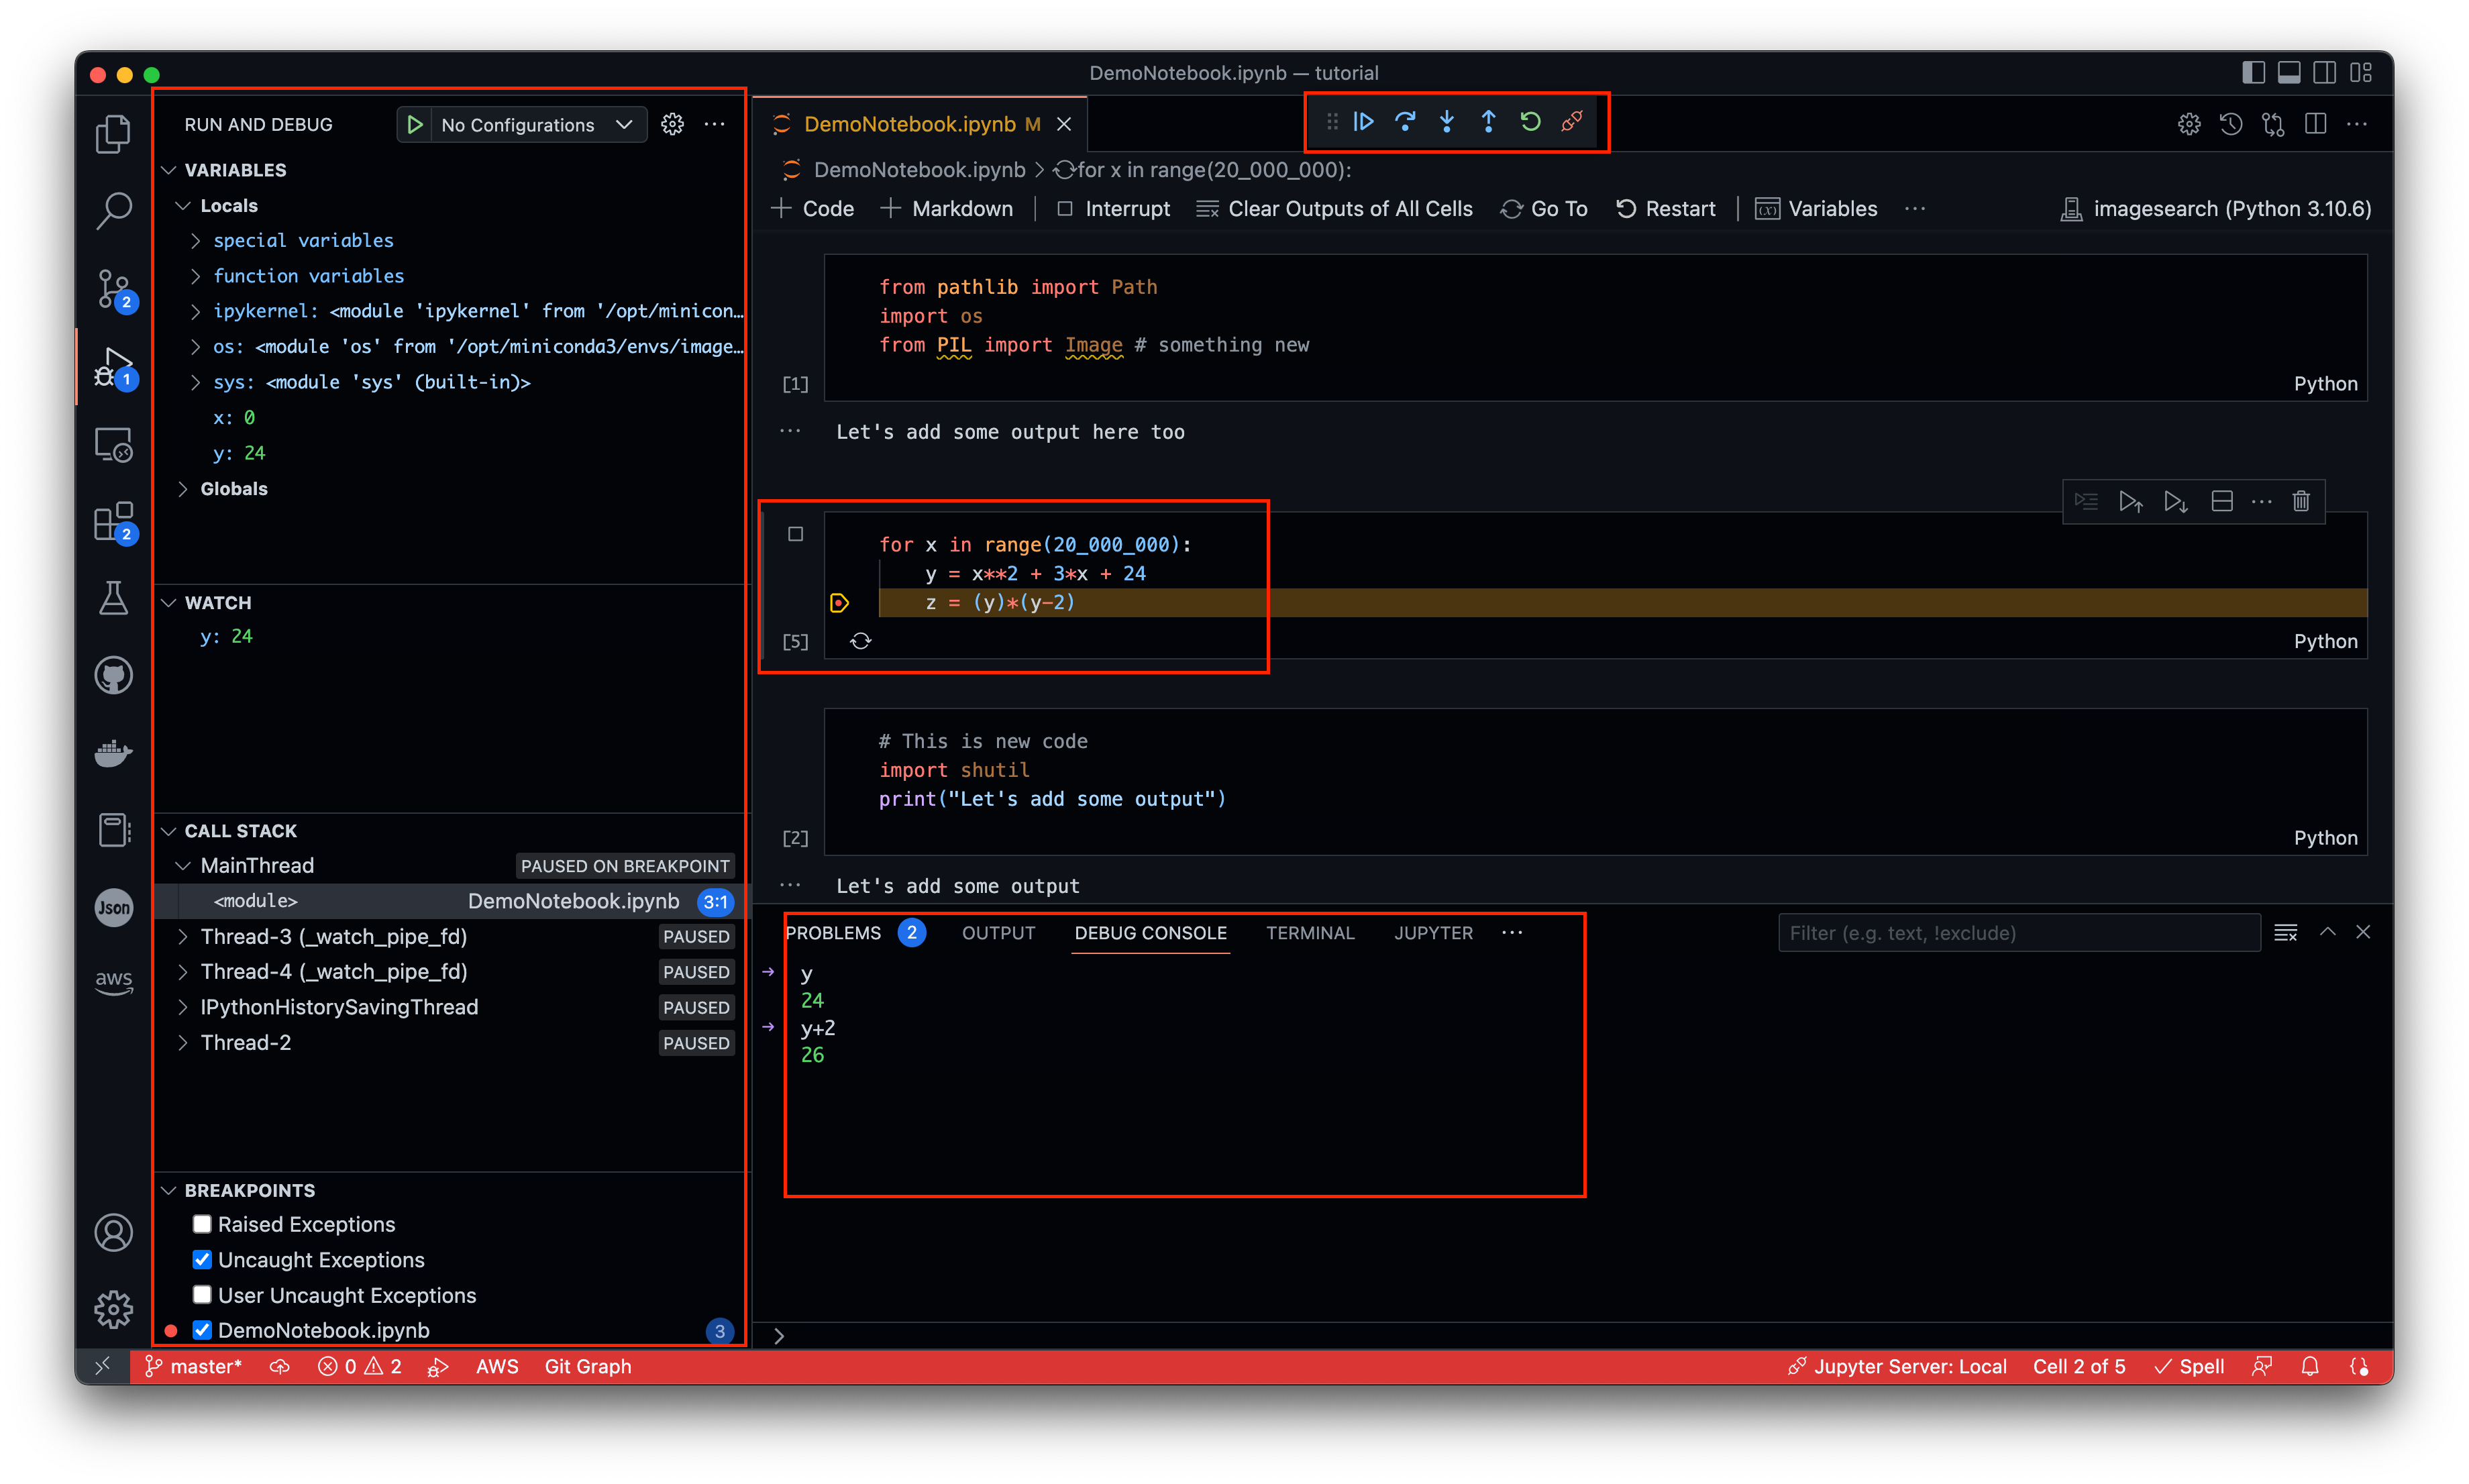
Task: Collapse the WATCH section
Action: [x=169, y=602]
